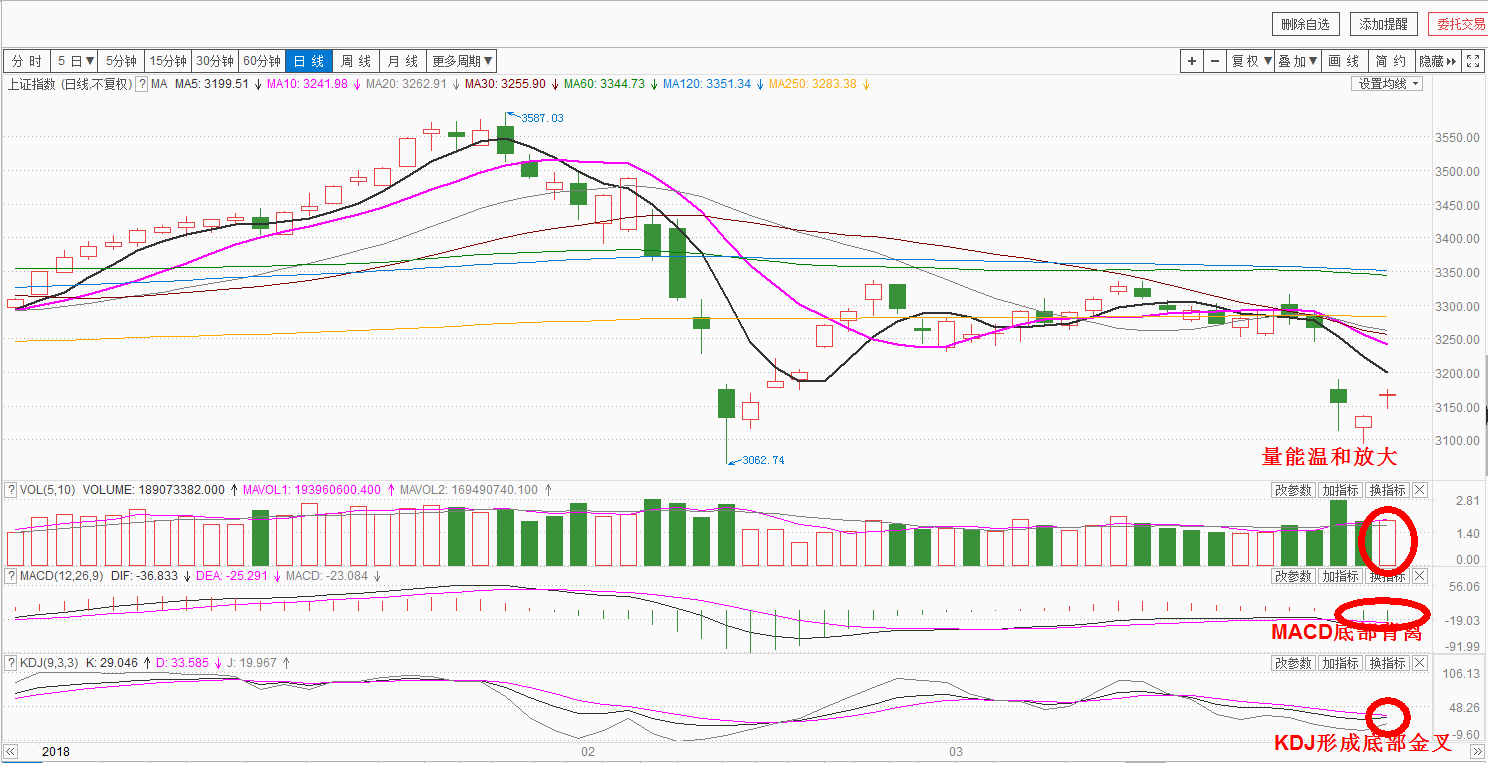
Task: Click 改参数 in VOL panel
Action: pyautogui.click(x=1292, y=490)
